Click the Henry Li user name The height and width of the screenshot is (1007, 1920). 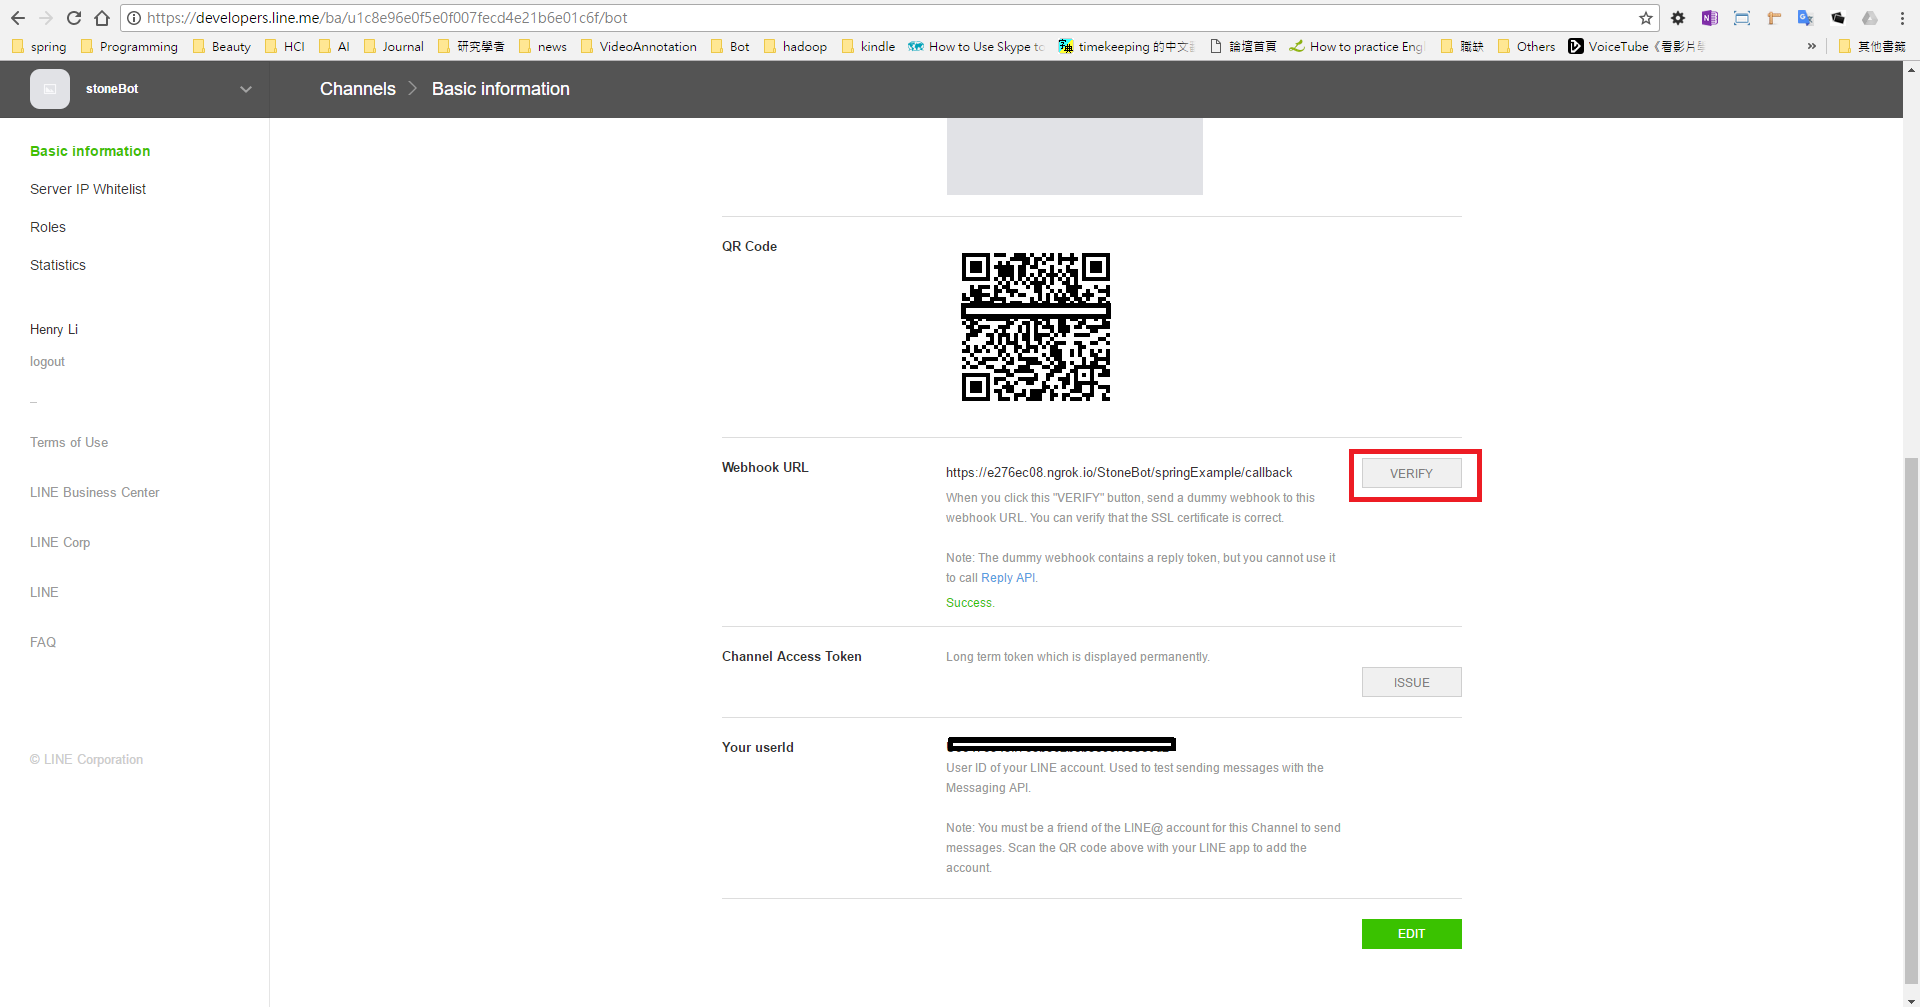click(54, 329)
